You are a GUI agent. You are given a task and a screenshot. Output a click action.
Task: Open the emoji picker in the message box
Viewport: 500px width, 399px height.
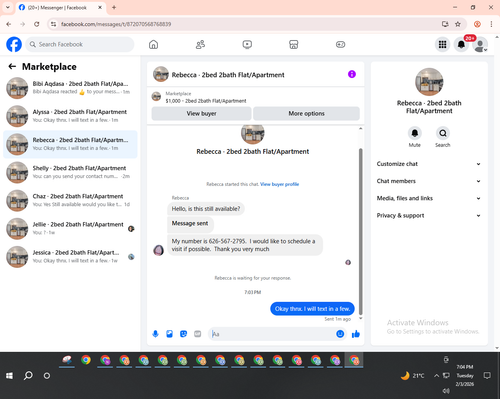pos(340,334)
